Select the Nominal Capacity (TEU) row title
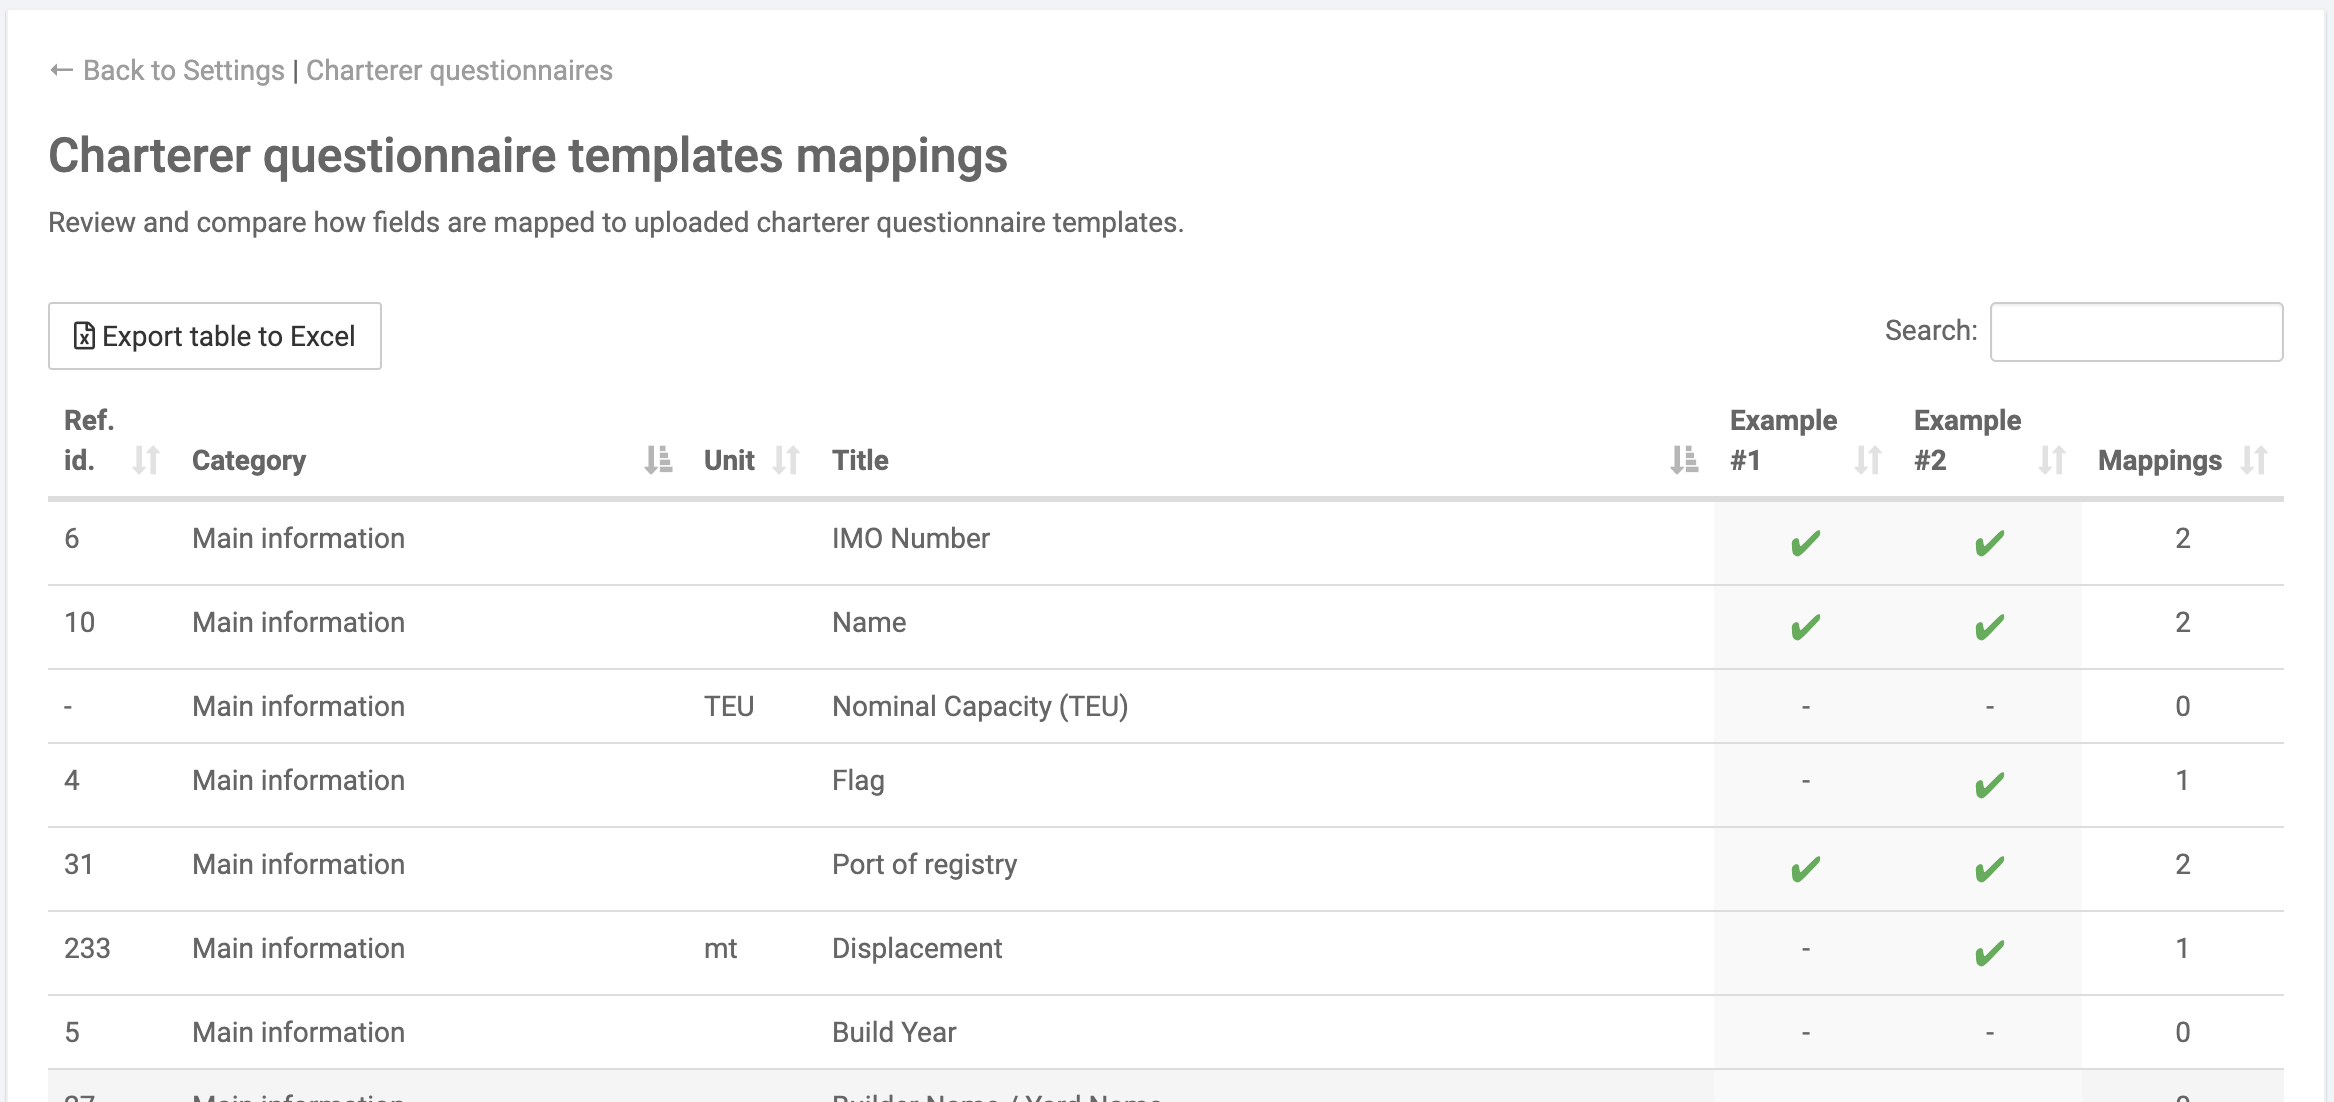The image size is (2334, 1102). (x=980, y=706)
